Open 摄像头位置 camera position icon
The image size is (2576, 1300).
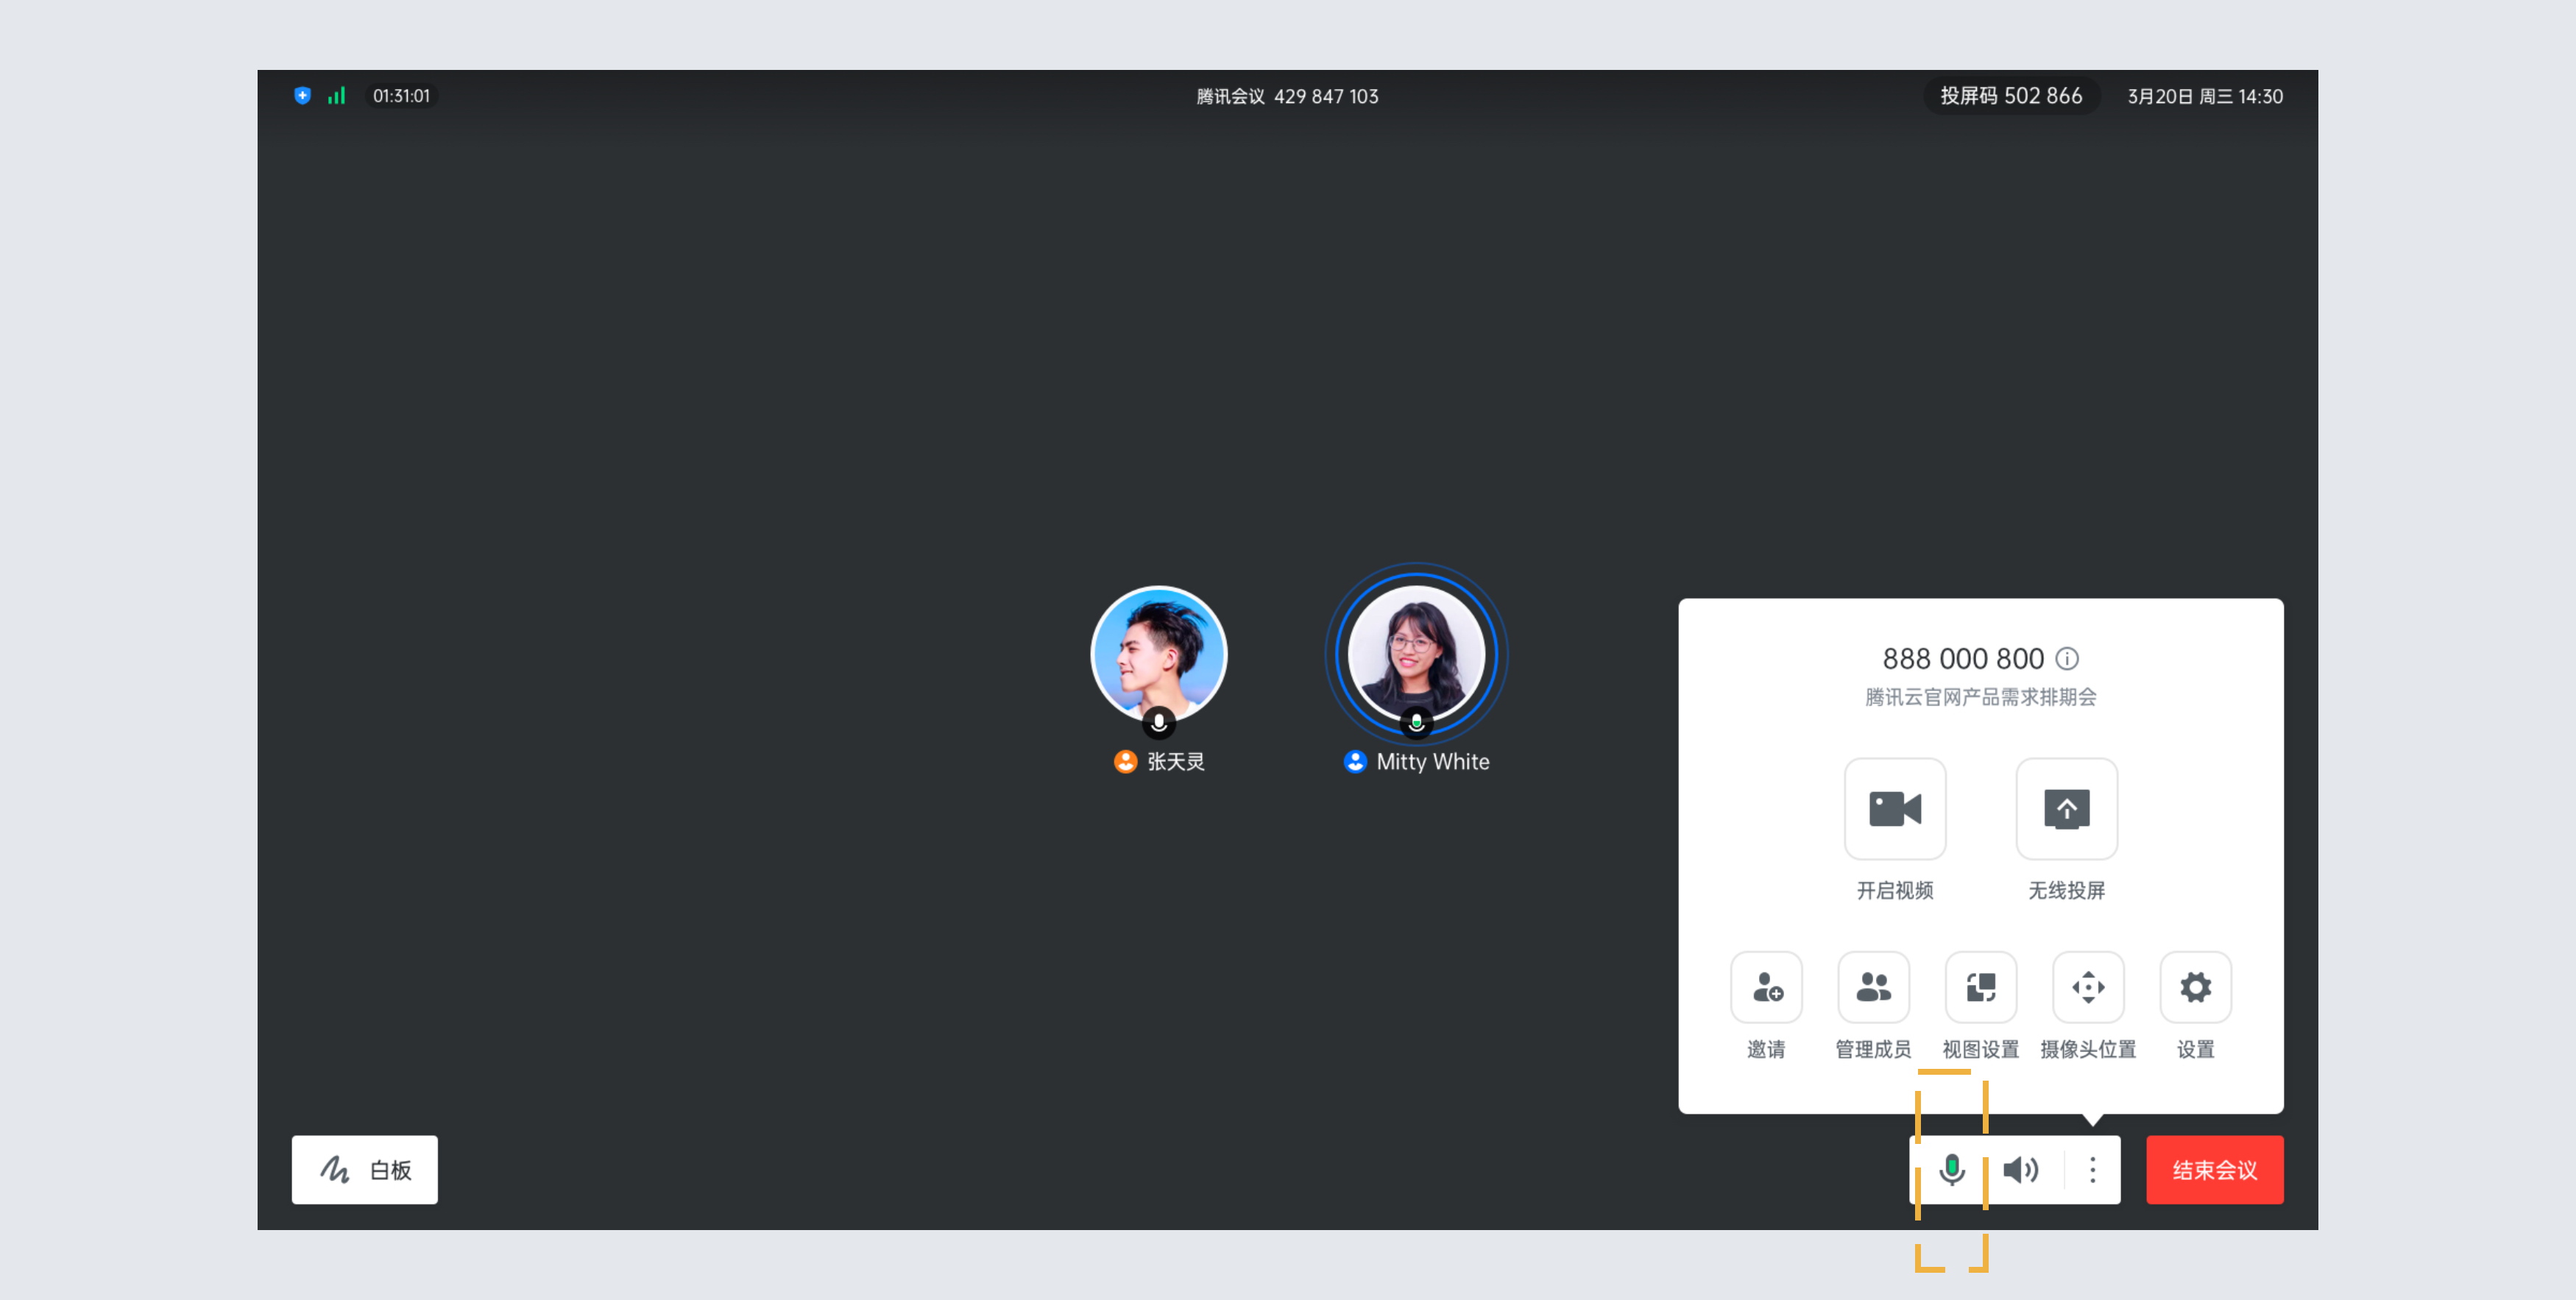click(x=2087, y=987)
